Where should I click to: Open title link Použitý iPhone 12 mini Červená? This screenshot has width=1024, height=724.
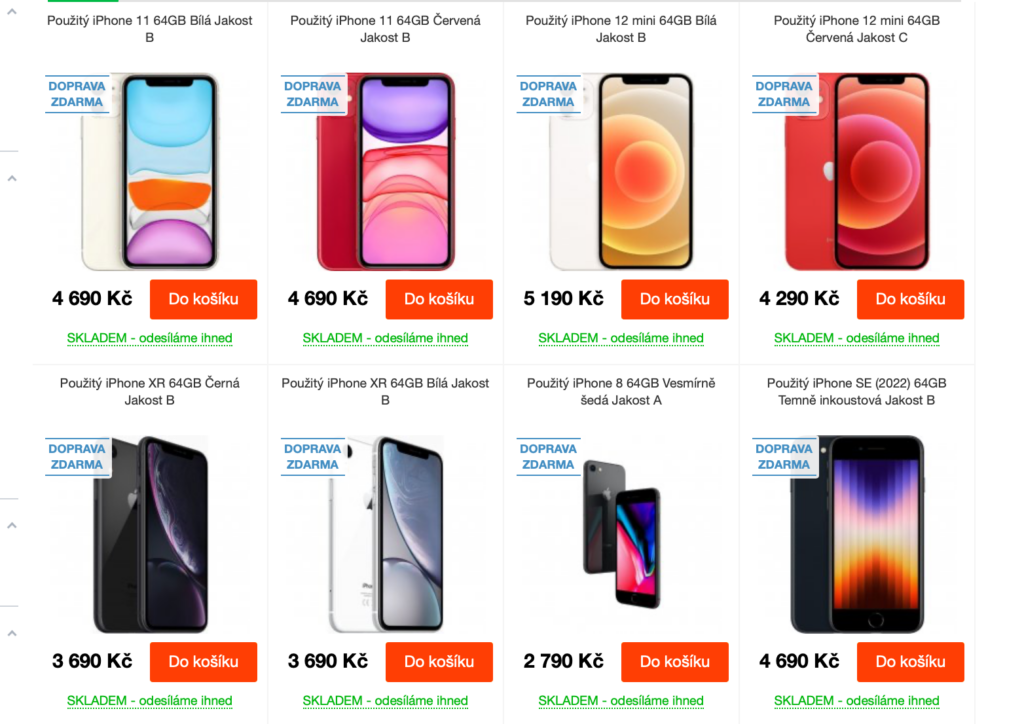tap(857, 29)
